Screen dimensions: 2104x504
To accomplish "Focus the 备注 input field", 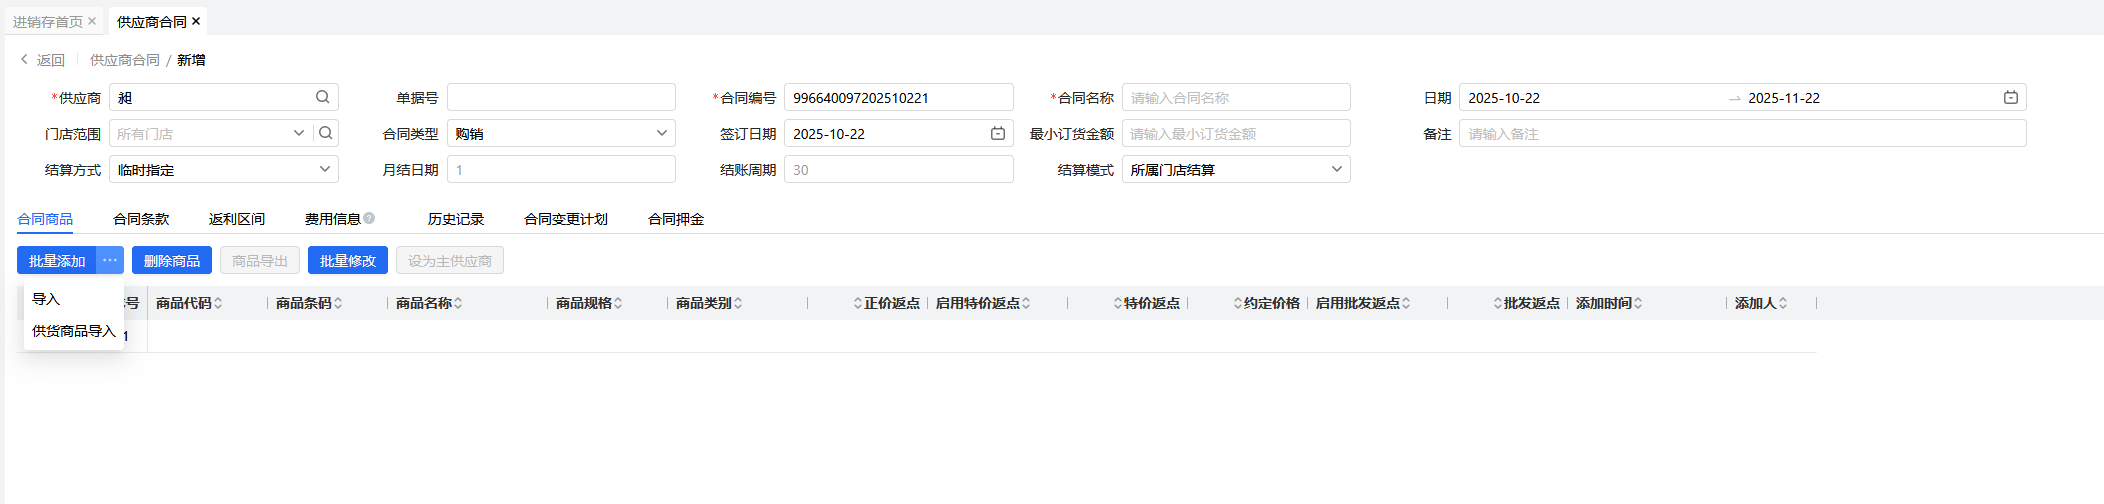I will [x=1743, y=133].
